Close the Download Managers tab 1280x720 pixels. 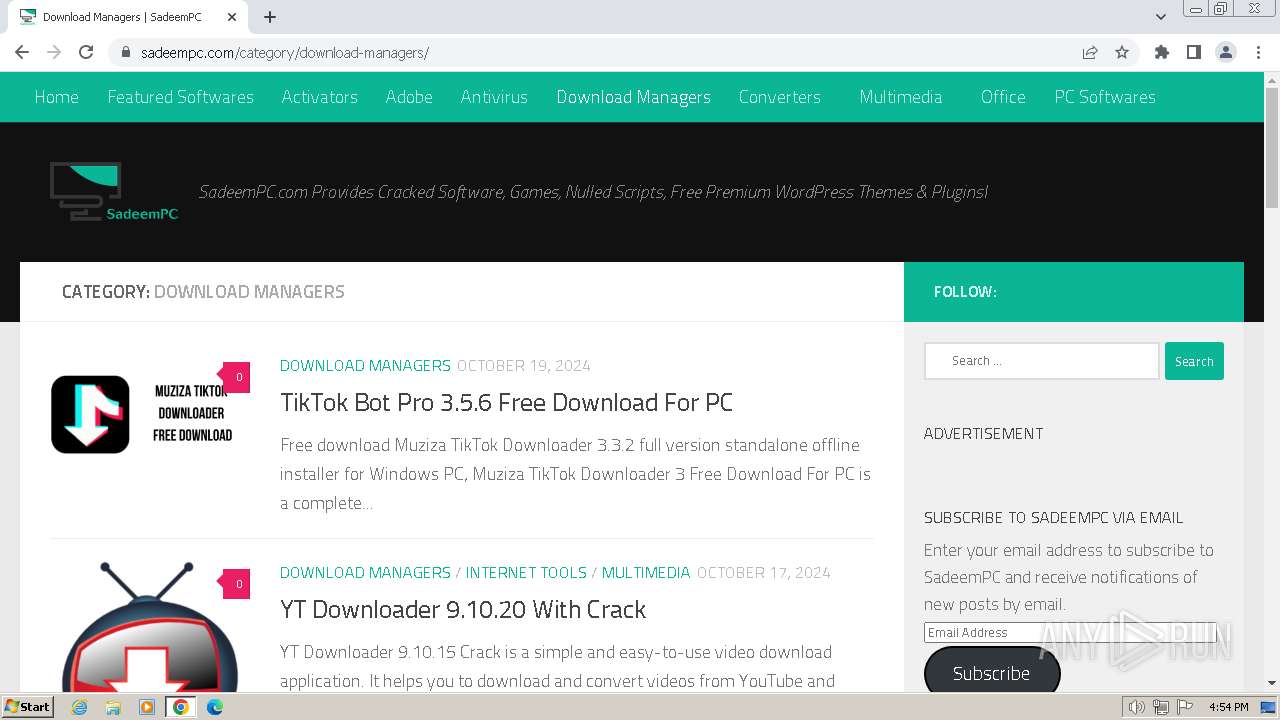232,17
